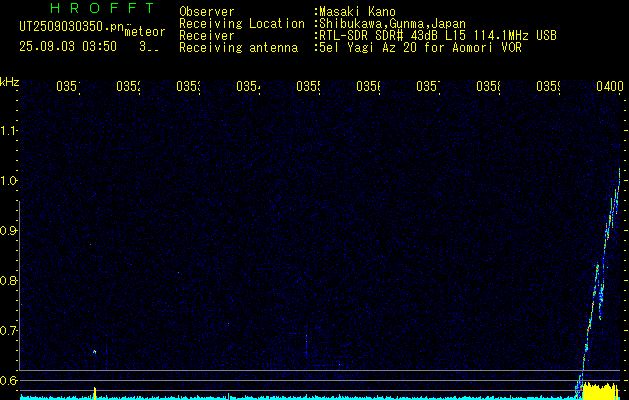Click Shibukawa,Gunma,Japan location text
Screen dimensions: 629x400
pos(390,24)
